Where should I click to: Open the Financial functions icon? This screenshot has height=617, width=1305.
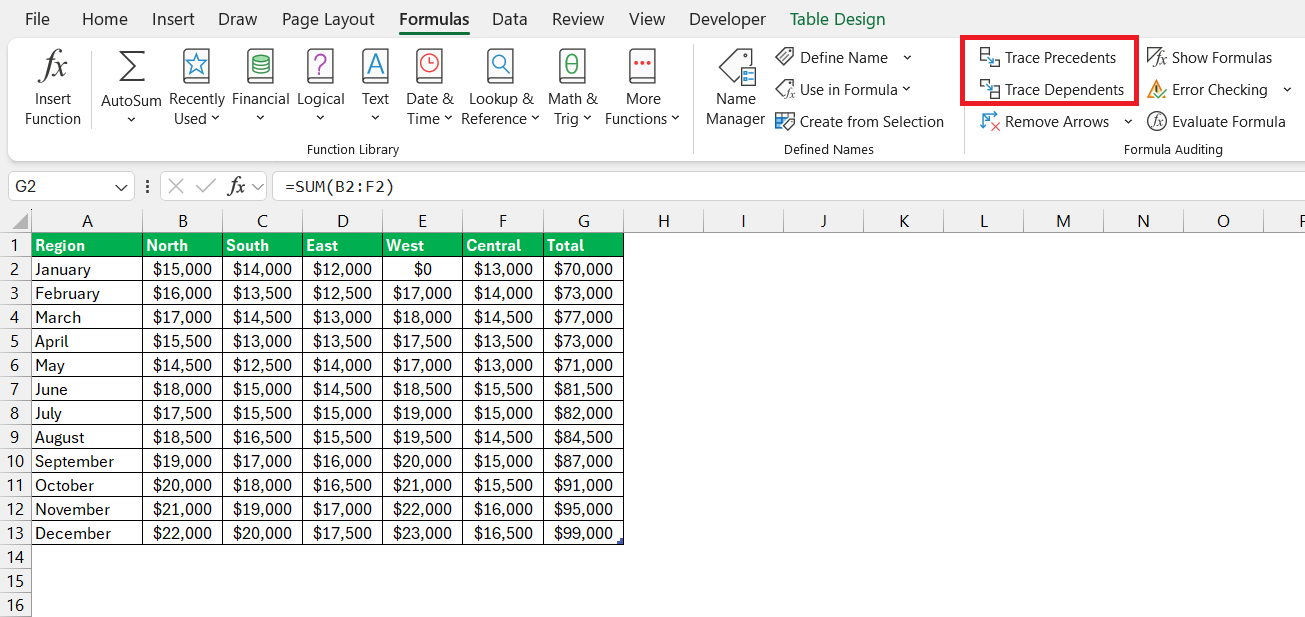click(260, 67)
